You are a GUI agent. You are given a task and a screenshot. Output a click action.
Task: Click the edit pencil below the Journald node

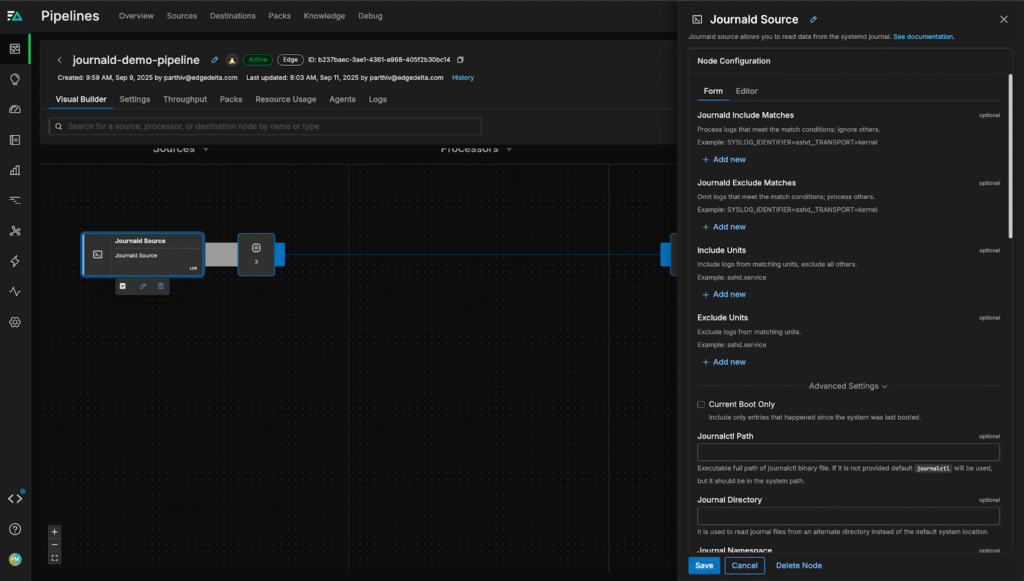point(142,286)
